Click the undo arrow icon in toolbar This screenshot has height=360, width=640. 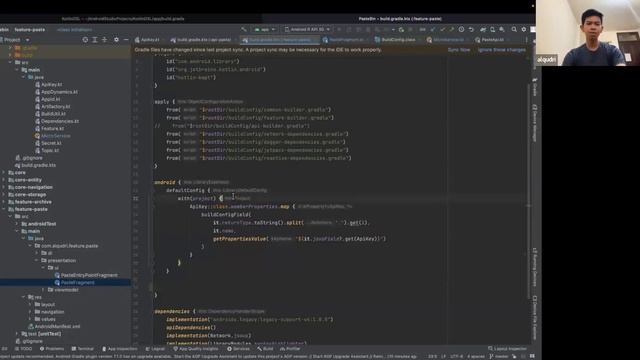471,29
